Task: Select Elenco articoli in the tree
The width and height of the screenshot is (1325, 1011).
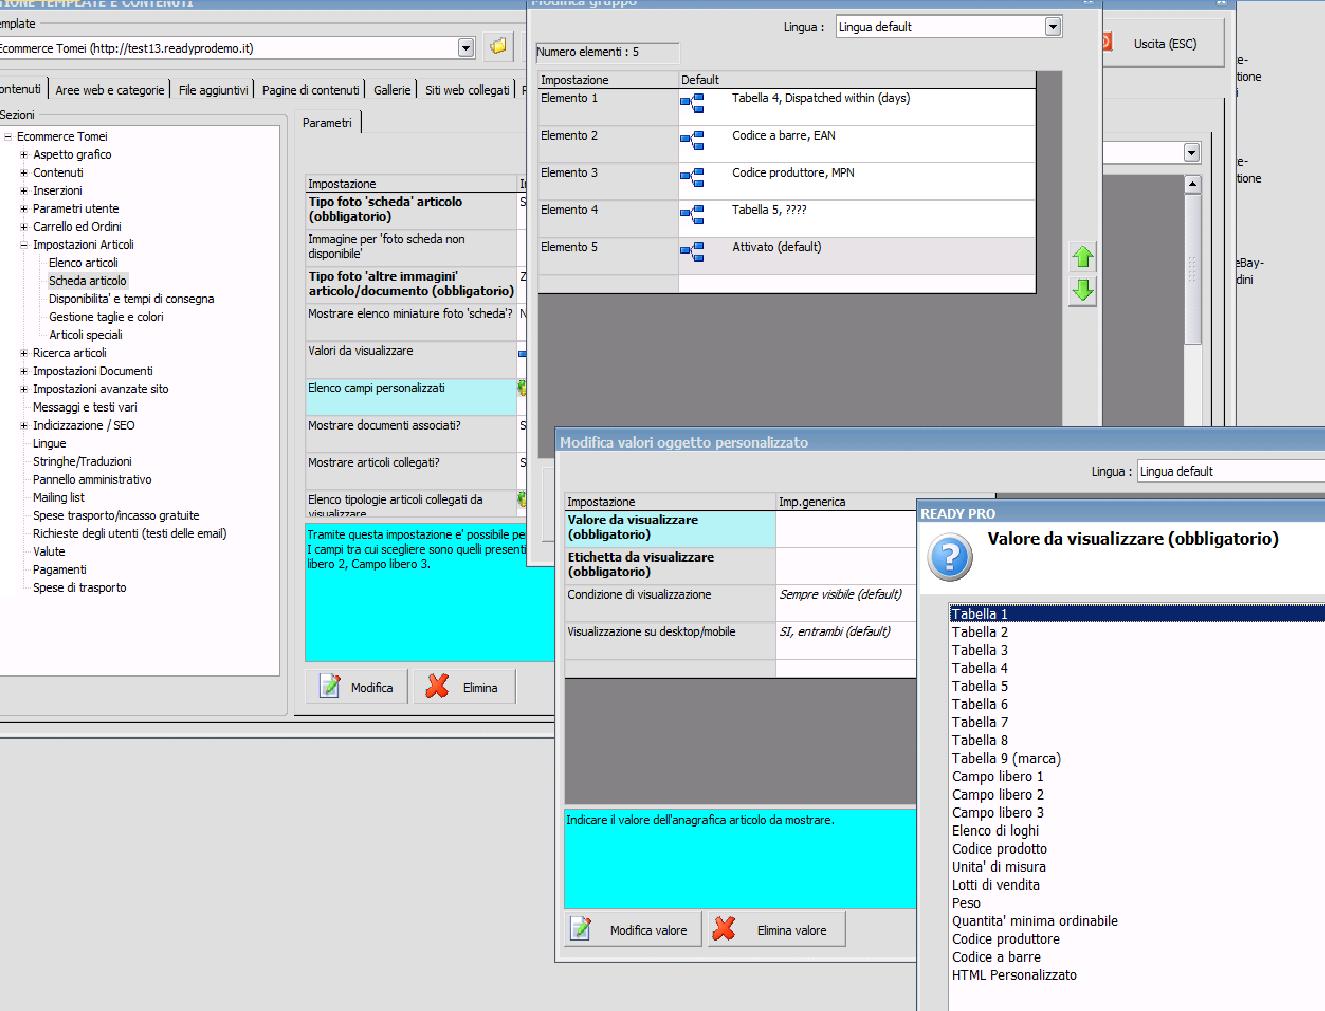Action: click(x=83, y=263)
